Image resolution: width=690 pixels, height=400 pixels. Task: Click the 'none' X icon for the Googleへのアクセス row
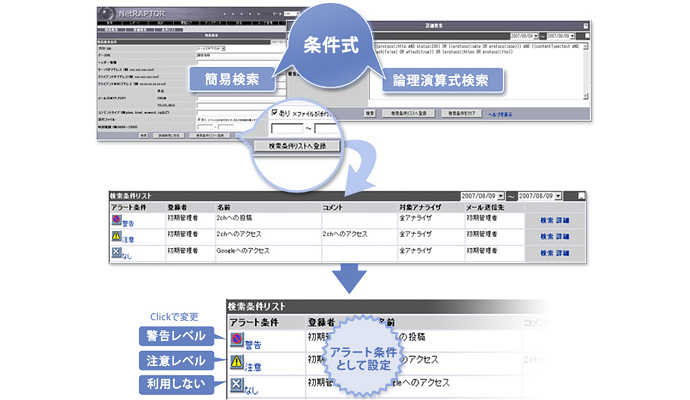point(117,252)
